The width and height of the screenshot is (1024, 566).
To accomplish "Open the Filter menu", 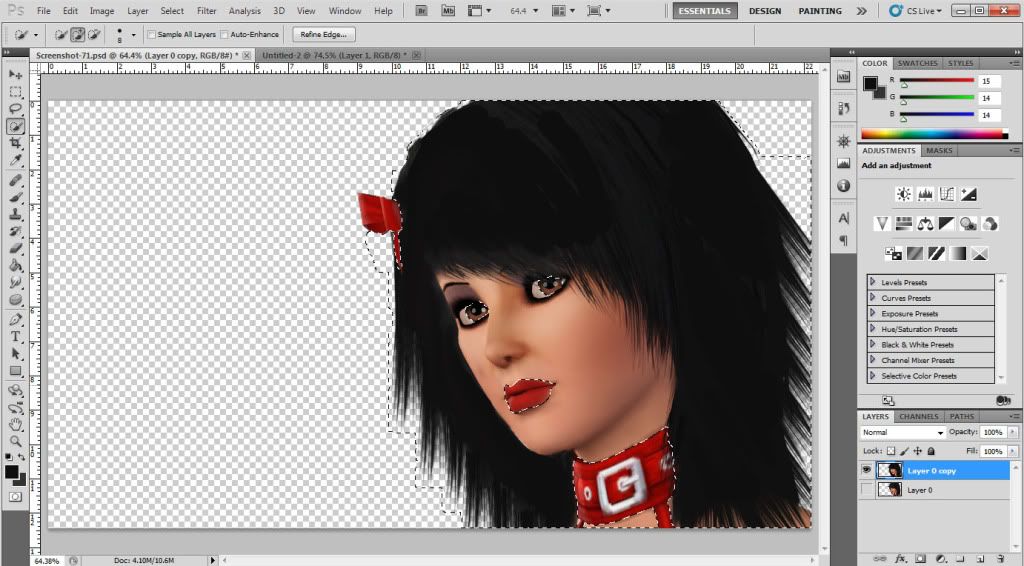I will (206, 11).
